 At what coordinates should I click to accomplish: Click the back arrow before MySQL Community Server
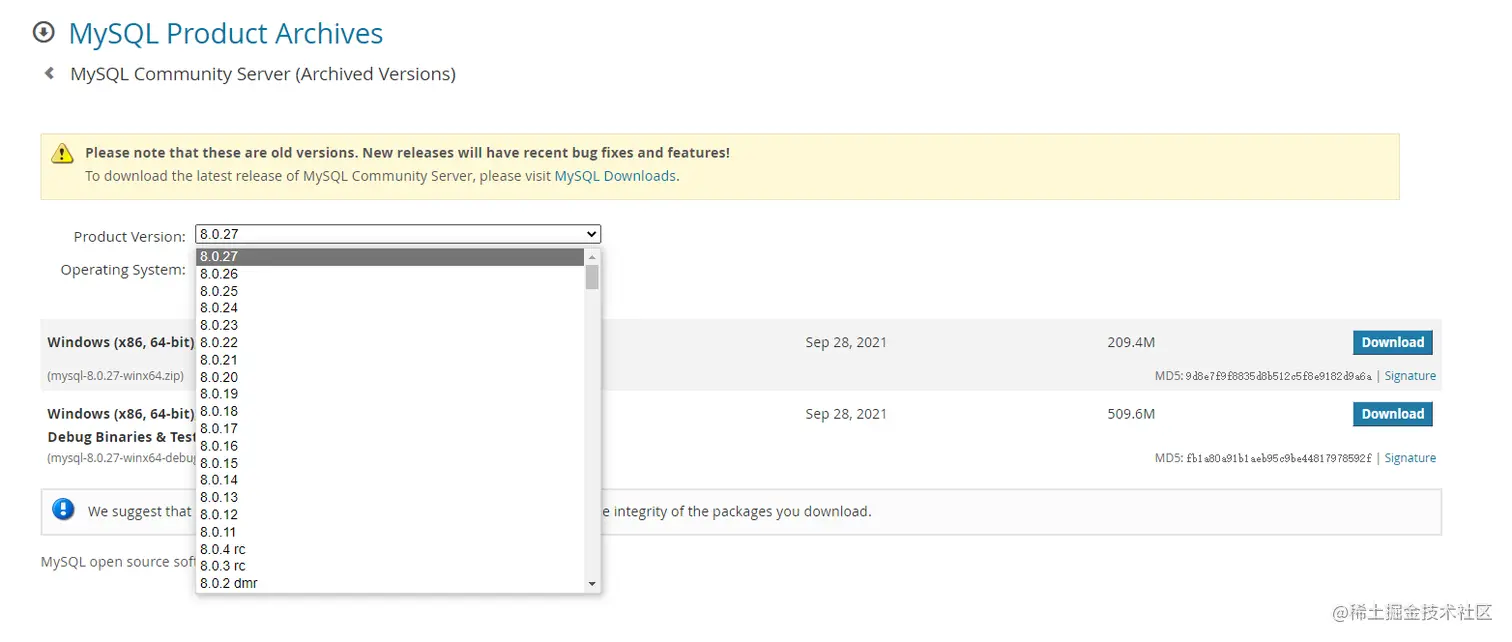49,73
